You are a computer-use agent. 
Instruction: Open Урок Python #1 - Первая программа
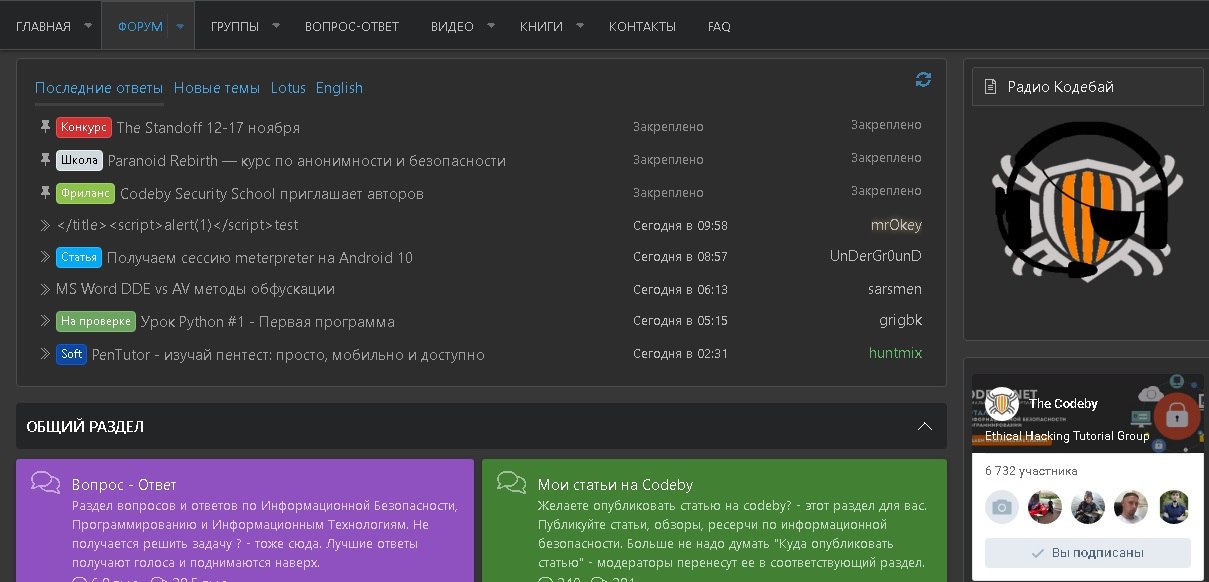[268, 322]
